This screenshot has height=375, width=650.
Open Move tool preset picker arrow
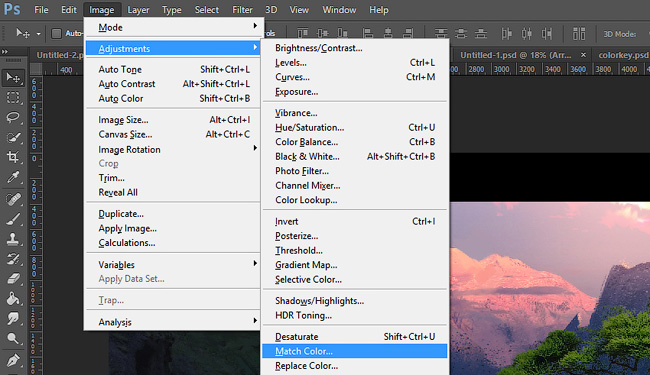click(x=38, y=34)
